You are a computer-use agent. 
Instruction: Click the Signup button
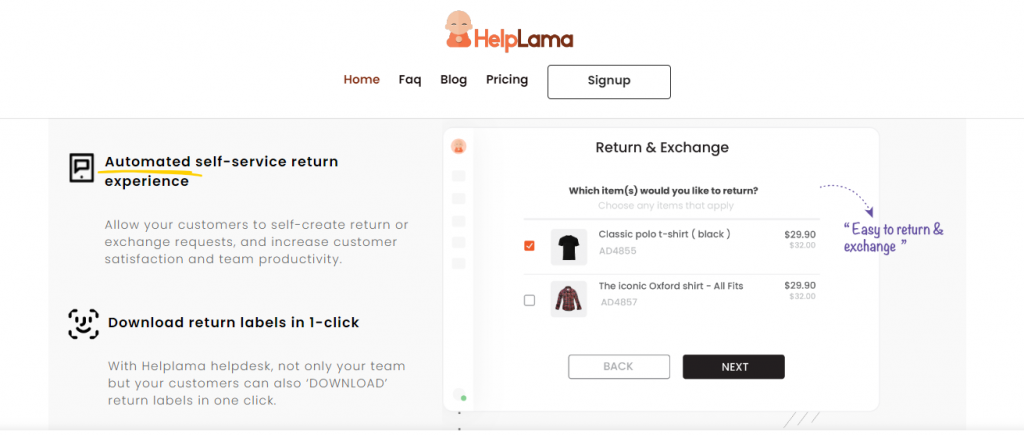click(x=609, y=82)
